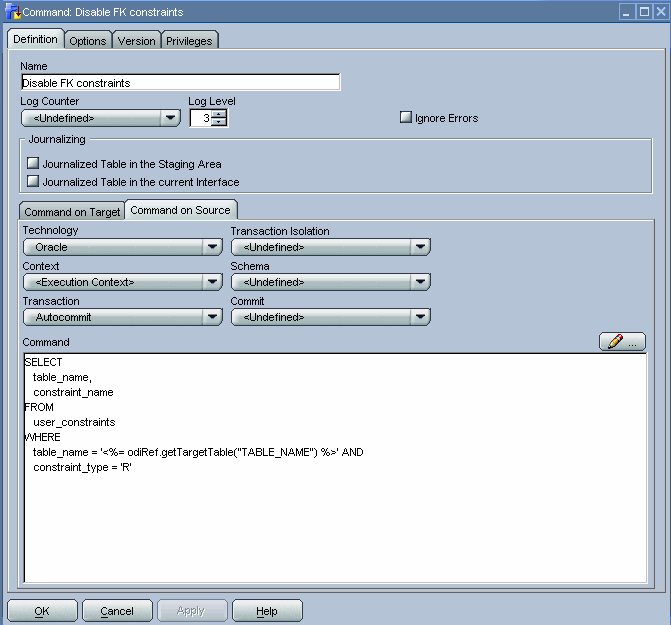Image resolution: width=671 pixels, height=625 pixels.
Task: Switch to the Definition tab
Action: (36, 39)
